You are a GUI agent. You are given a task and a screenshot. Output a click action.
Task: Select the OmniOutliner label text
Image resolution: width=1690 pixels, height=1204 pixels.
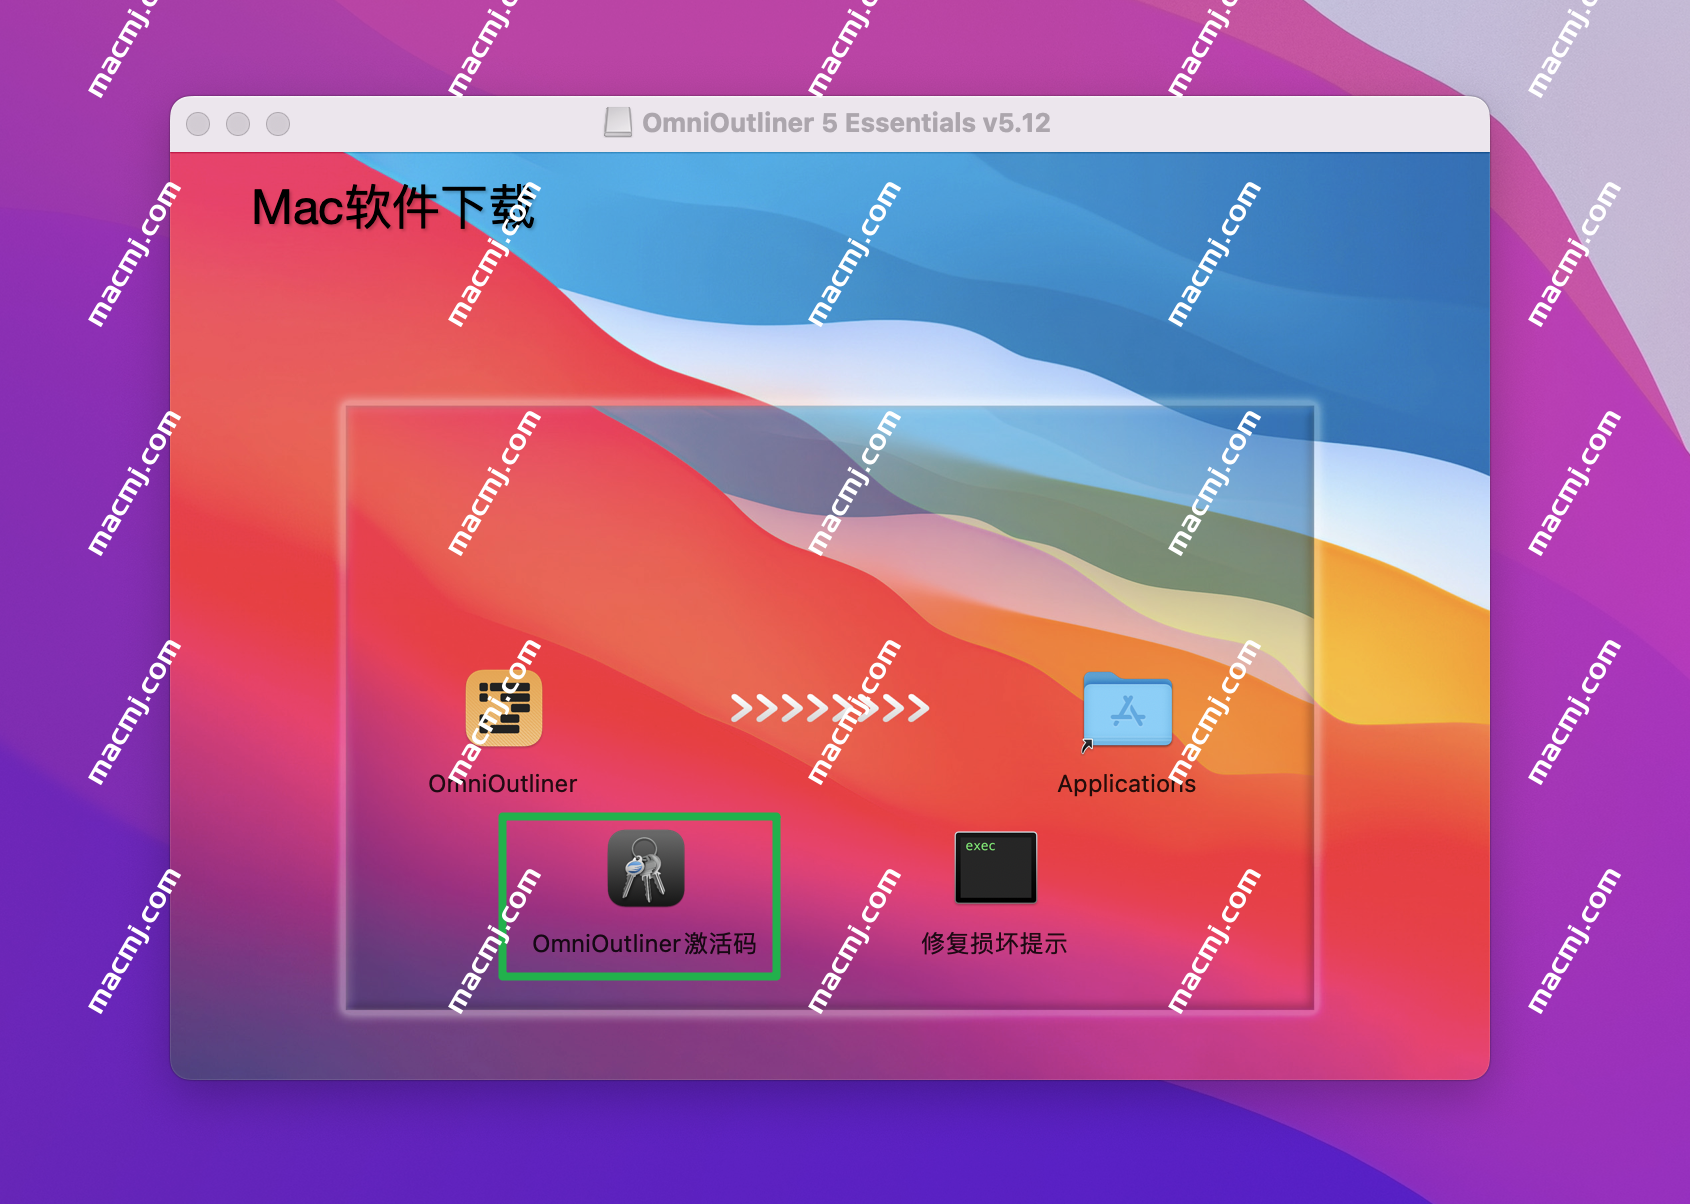click(503, 784)
